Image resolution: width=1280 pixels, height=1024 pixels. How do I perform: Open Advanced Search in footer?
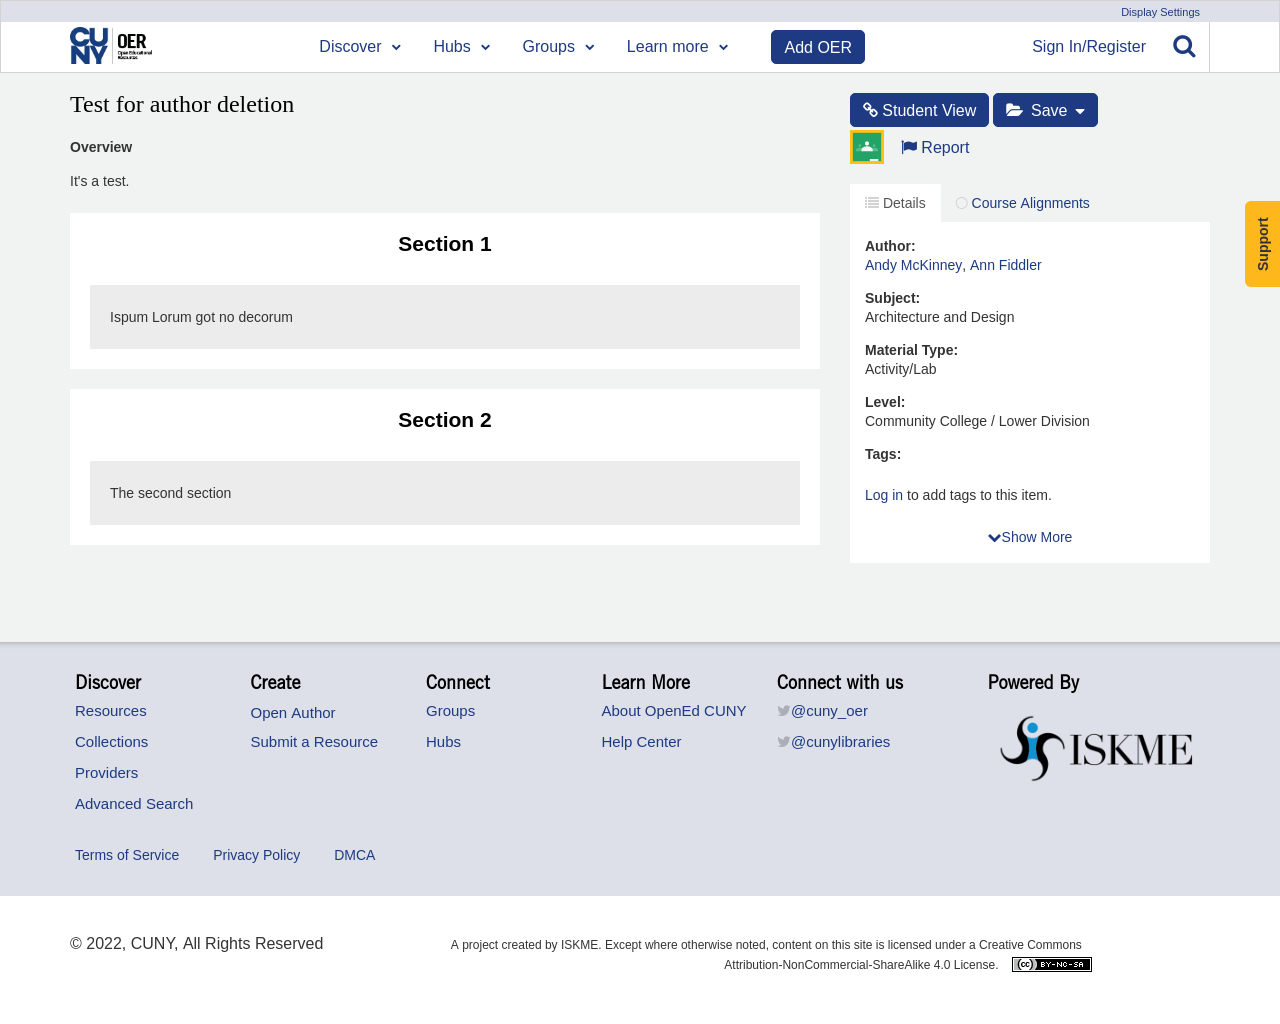(x=134, y=804)
